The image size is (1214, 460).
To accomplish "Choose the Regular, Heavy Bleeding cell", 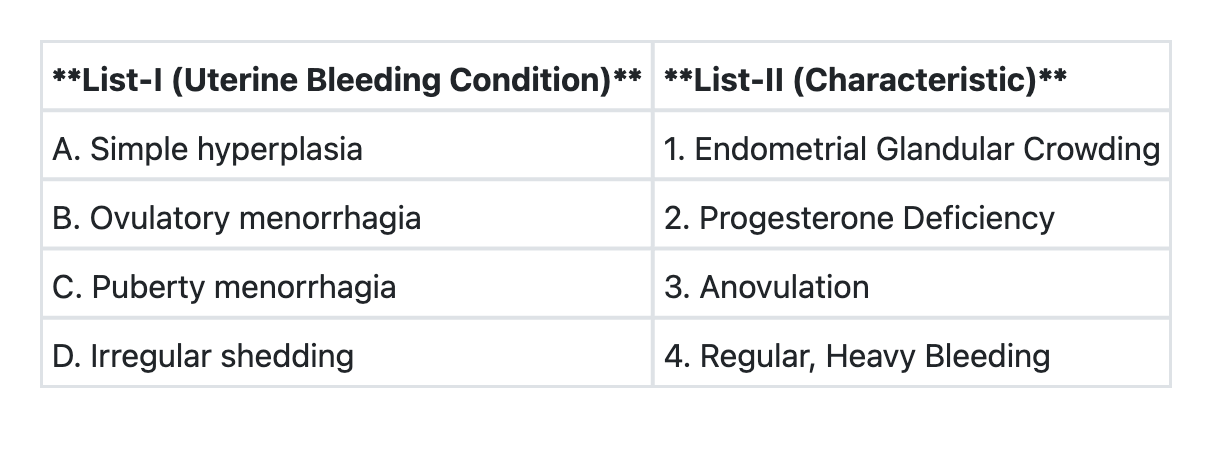I will tap(856, 356).
